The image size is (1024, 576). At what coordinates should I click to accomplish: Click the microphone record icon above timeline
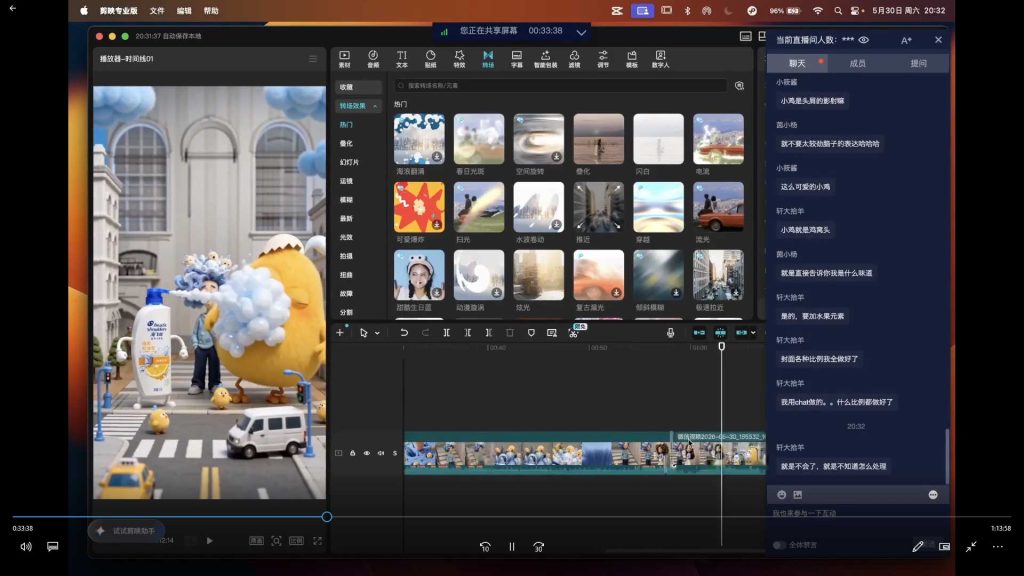click(x=670, y=332)
